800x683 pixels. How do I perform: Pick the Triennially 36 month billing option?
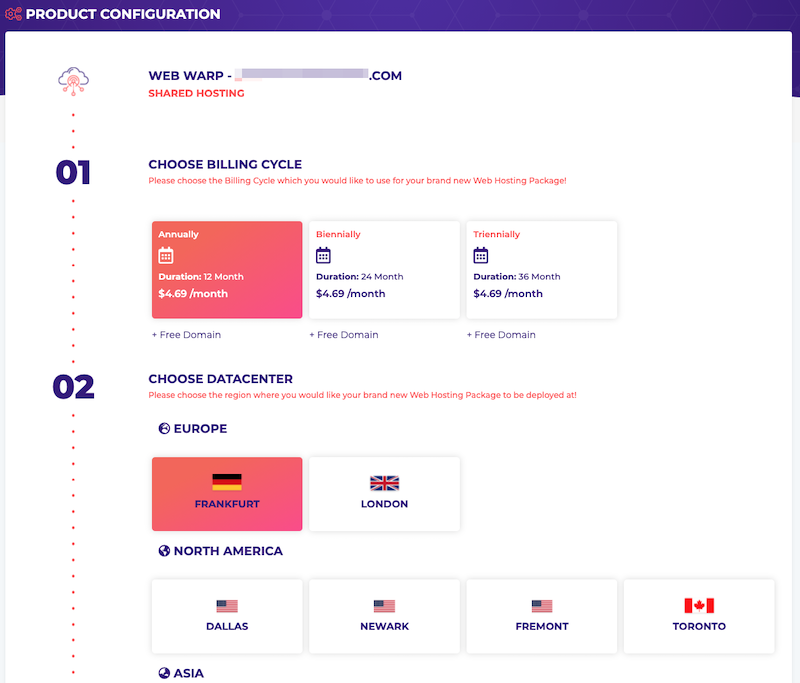tap(542, 270)
